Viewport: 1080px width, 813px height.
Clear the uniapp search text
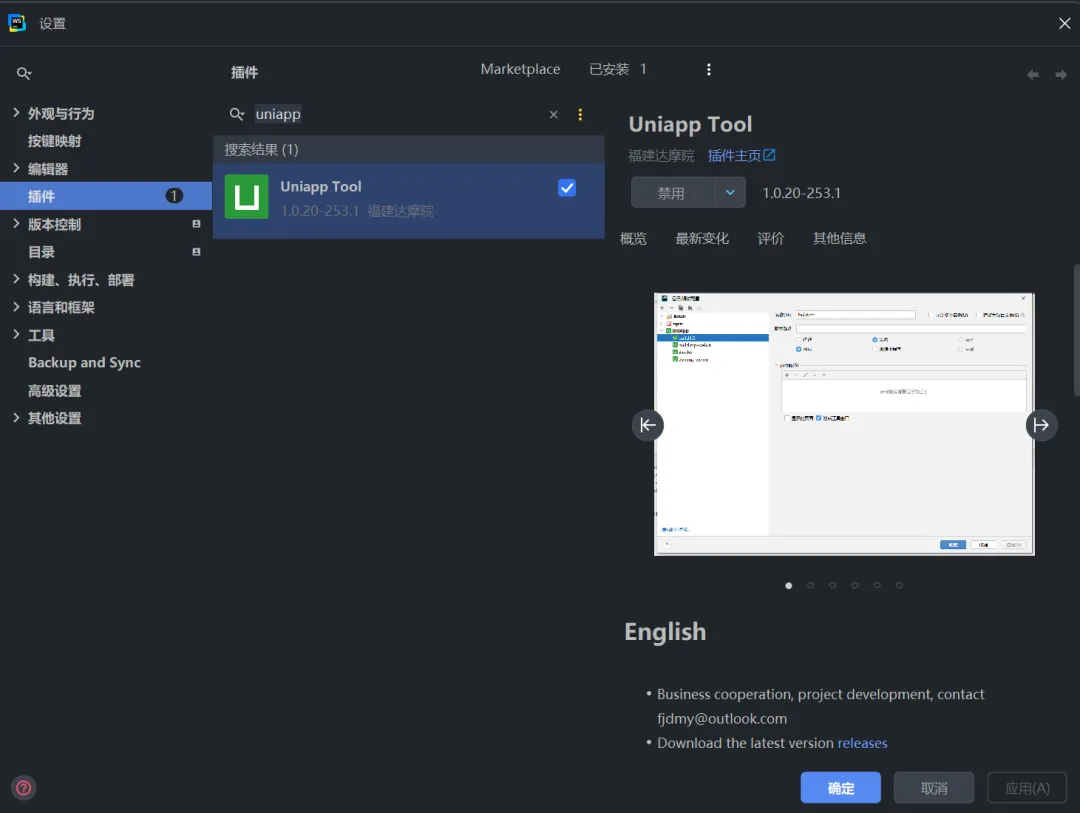[x=554, y=114]
